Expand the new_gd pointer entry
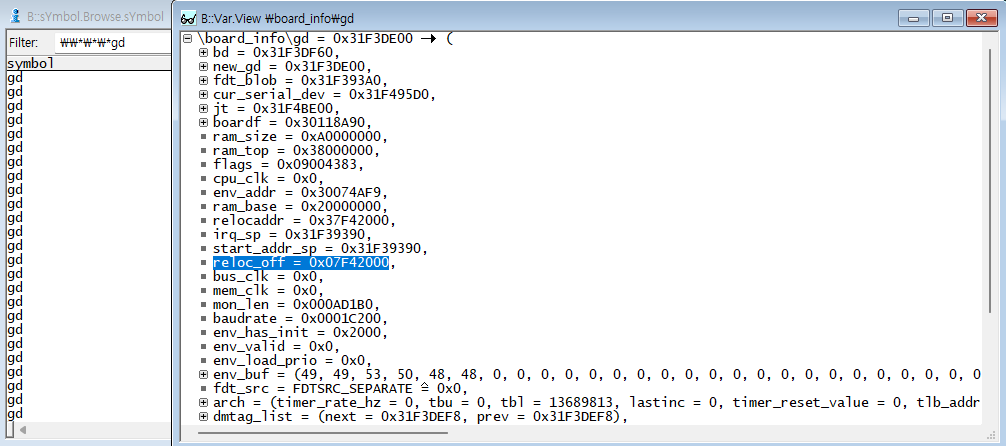The height and width of the screenshot is (446, 1006). coord(203,66)
